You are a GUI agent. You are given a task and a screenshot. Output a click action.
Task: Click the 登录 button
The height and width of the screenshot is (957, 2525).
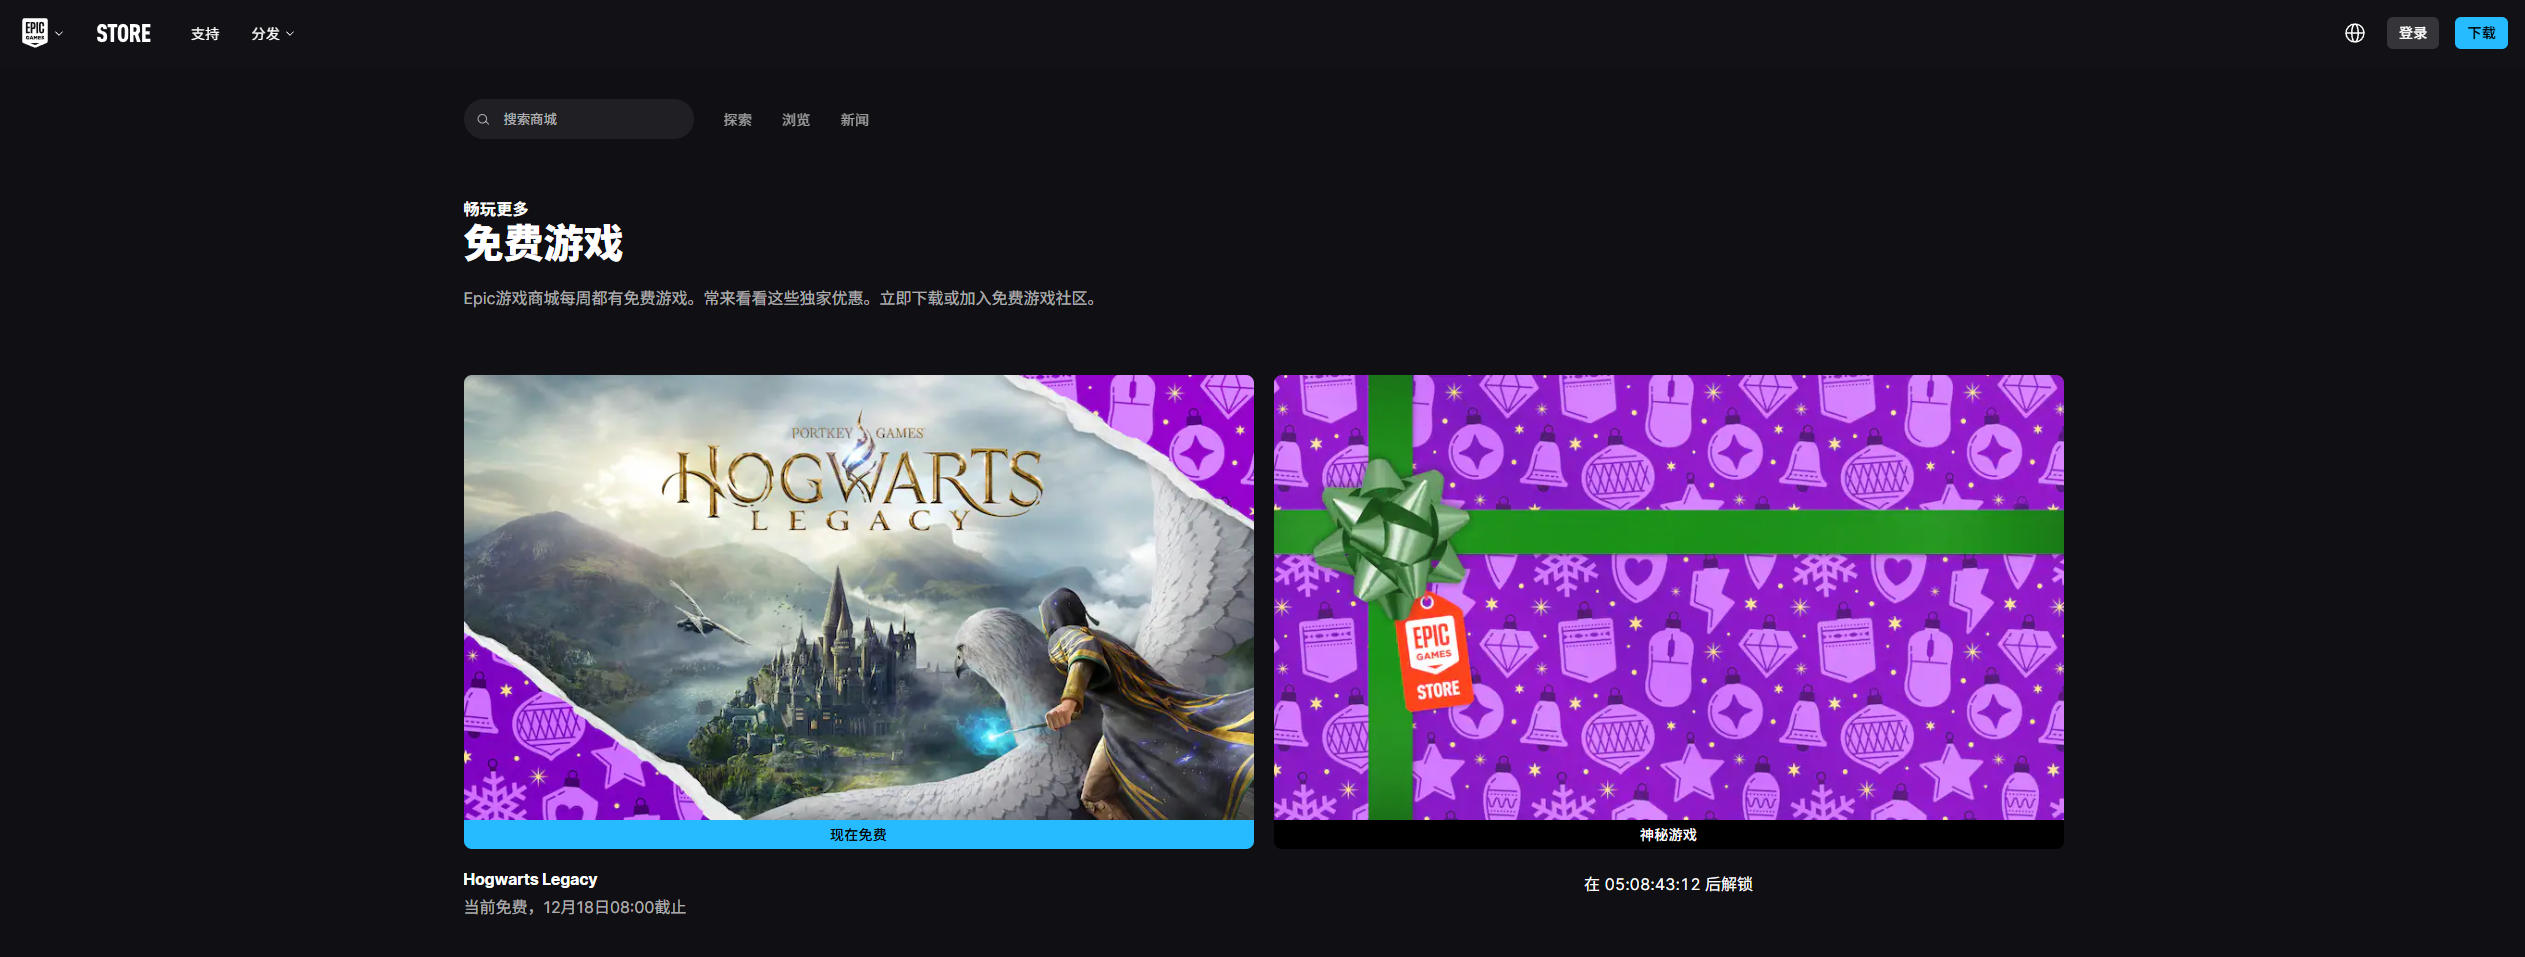coord(2412,33)
